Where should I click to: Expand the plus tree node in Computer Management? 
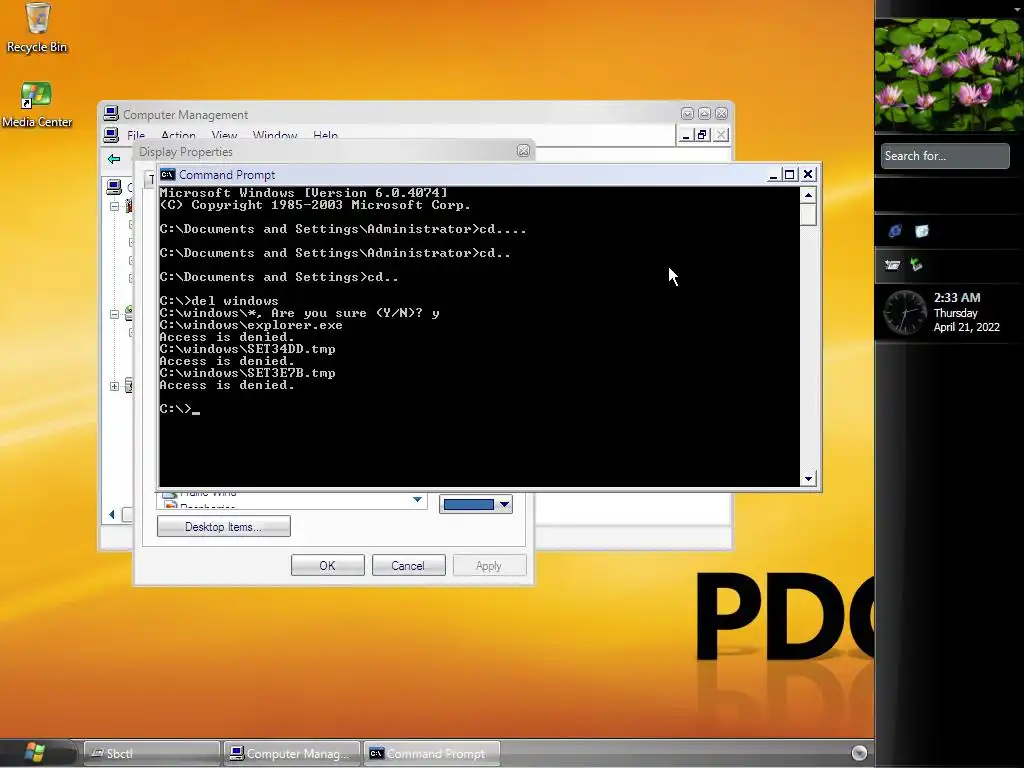point(114,386)
